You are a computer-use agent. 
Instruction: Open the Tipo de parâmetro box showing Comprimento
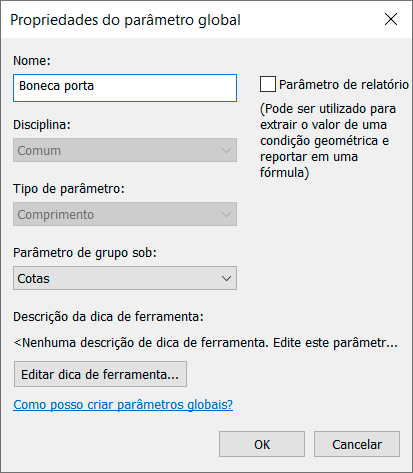(x=125, y=214)
